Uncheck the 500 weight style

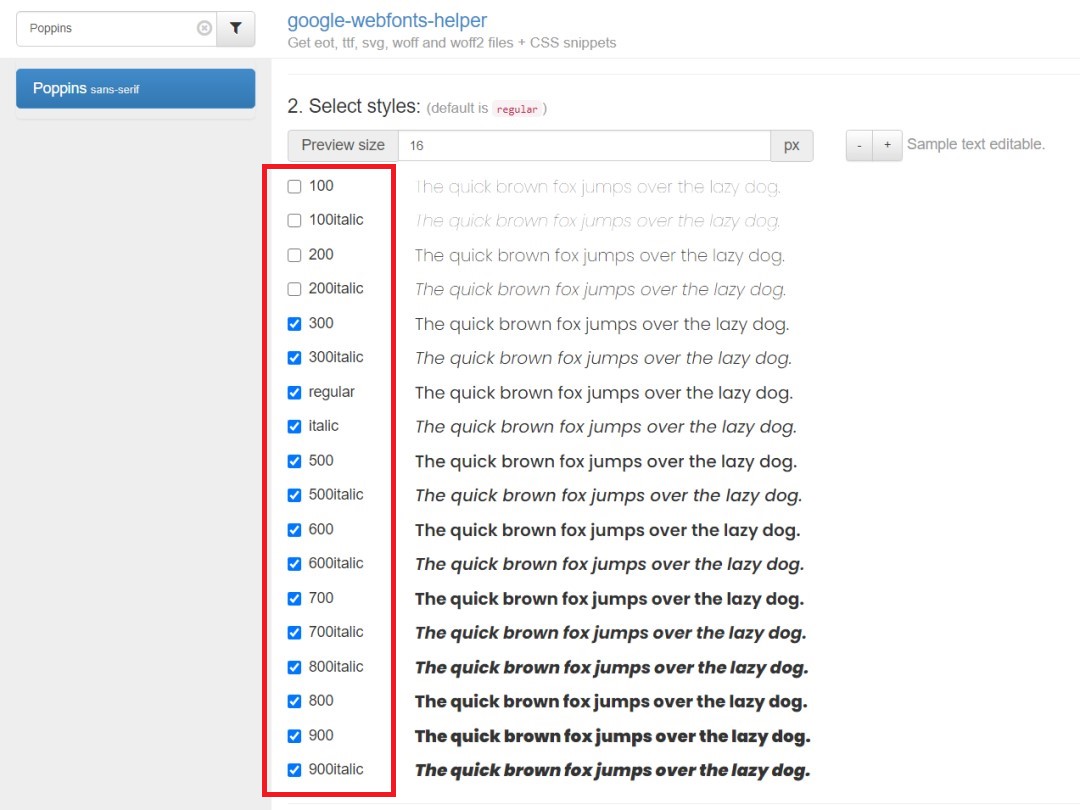(295, 460)
